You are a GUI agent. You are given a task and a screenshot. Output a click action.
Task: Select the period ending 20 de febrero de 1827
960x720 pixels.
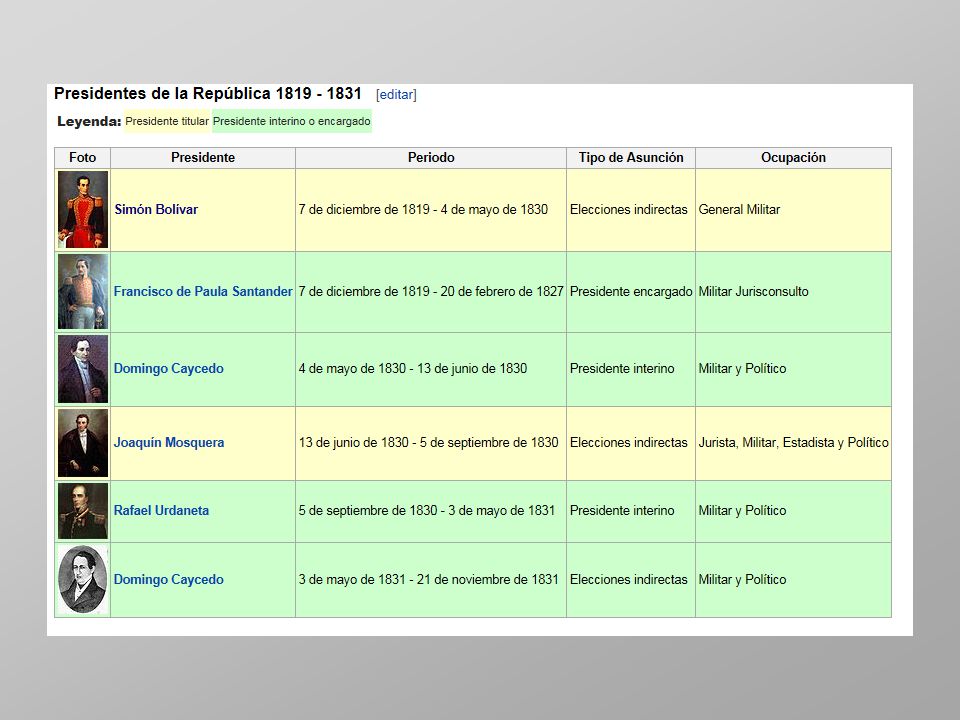(431, 291)
